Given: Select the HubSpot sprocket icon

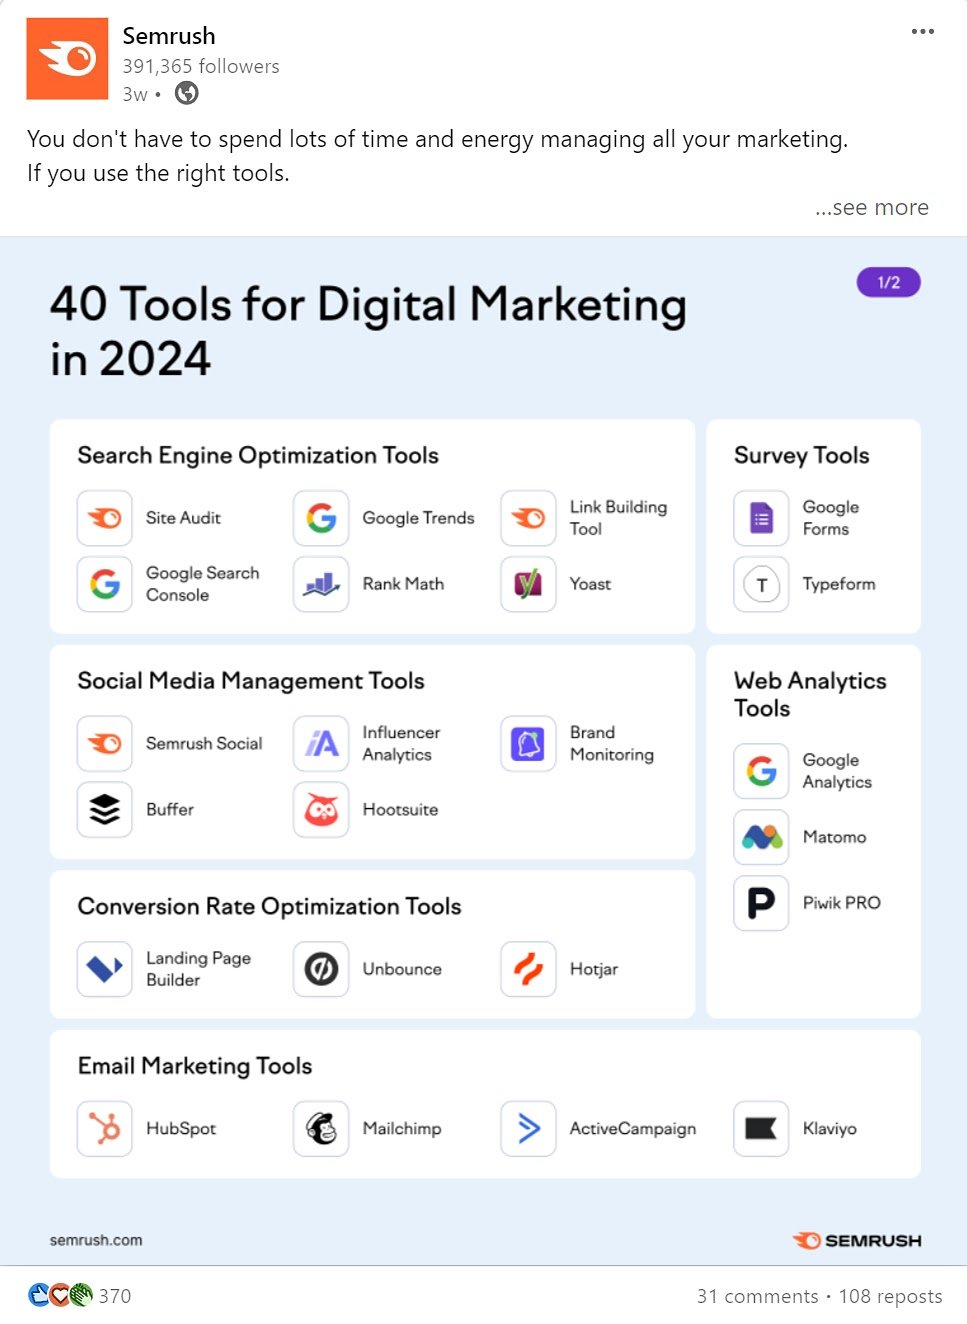Looking at the screenshot, I should click(104, 1129).
